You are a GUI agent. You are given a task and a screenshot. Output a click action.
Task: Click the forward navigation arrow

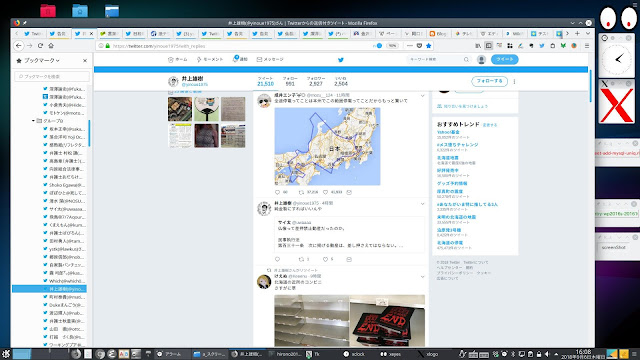tap(29, 46)
